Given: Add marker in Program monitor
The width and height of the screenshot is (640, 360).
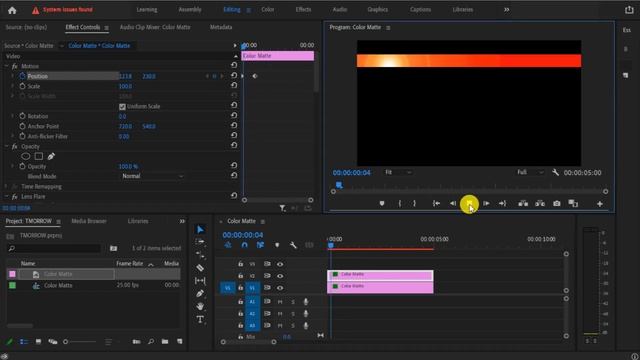Looking at the screenshot, I should [x=382, y=203].
